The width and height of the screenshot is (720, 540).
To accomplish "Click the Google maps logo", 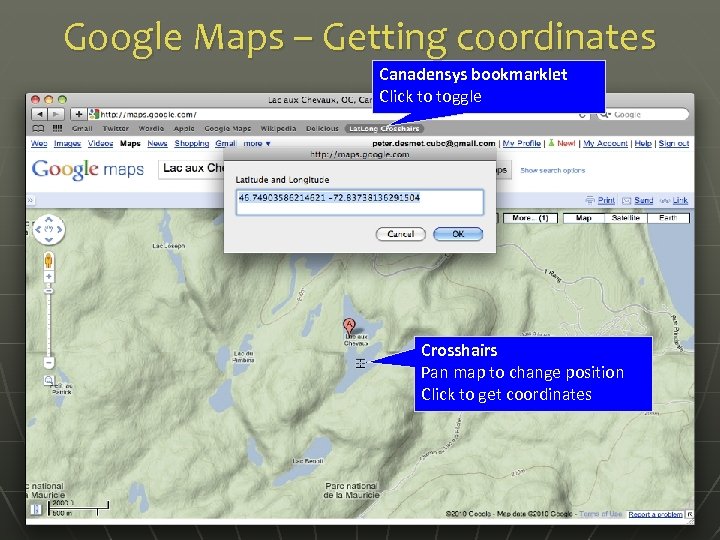I will point(88,169).
